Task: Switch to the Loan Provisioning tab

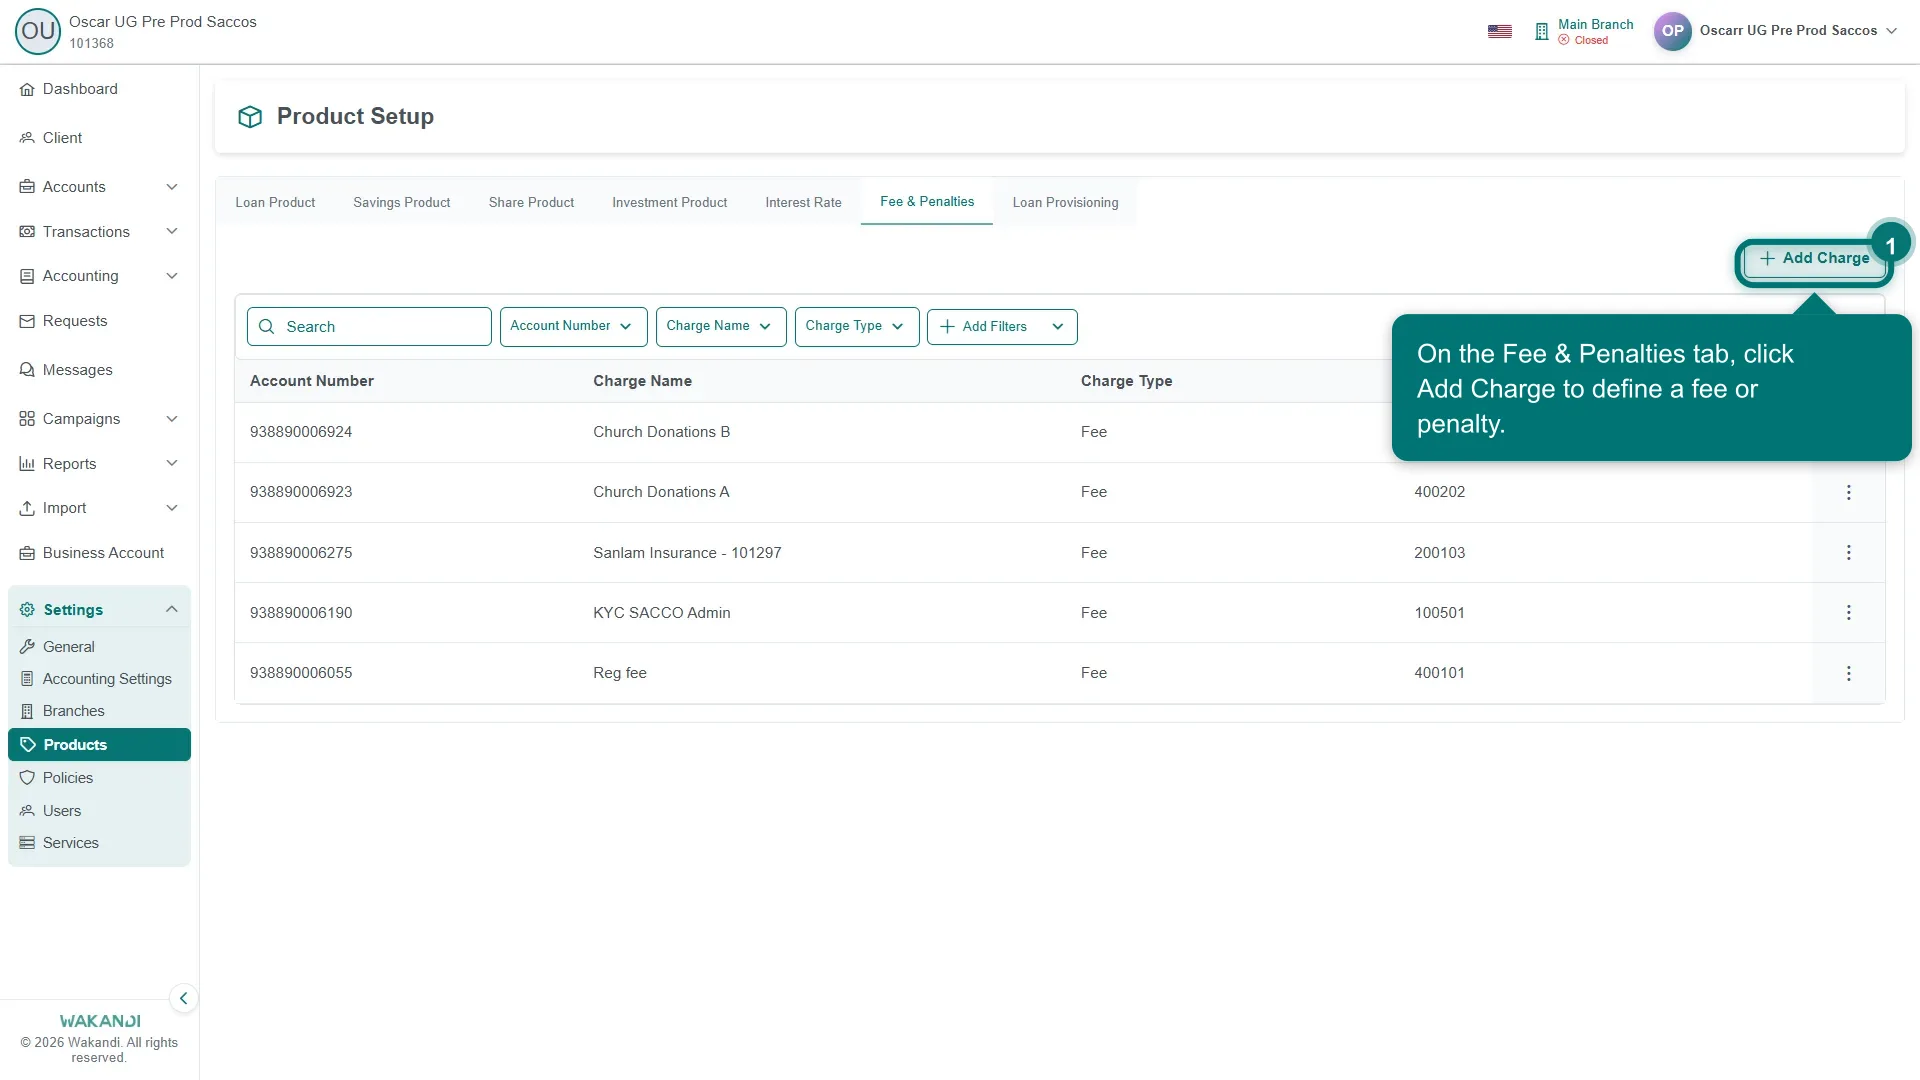Action: coord(1065,203)
